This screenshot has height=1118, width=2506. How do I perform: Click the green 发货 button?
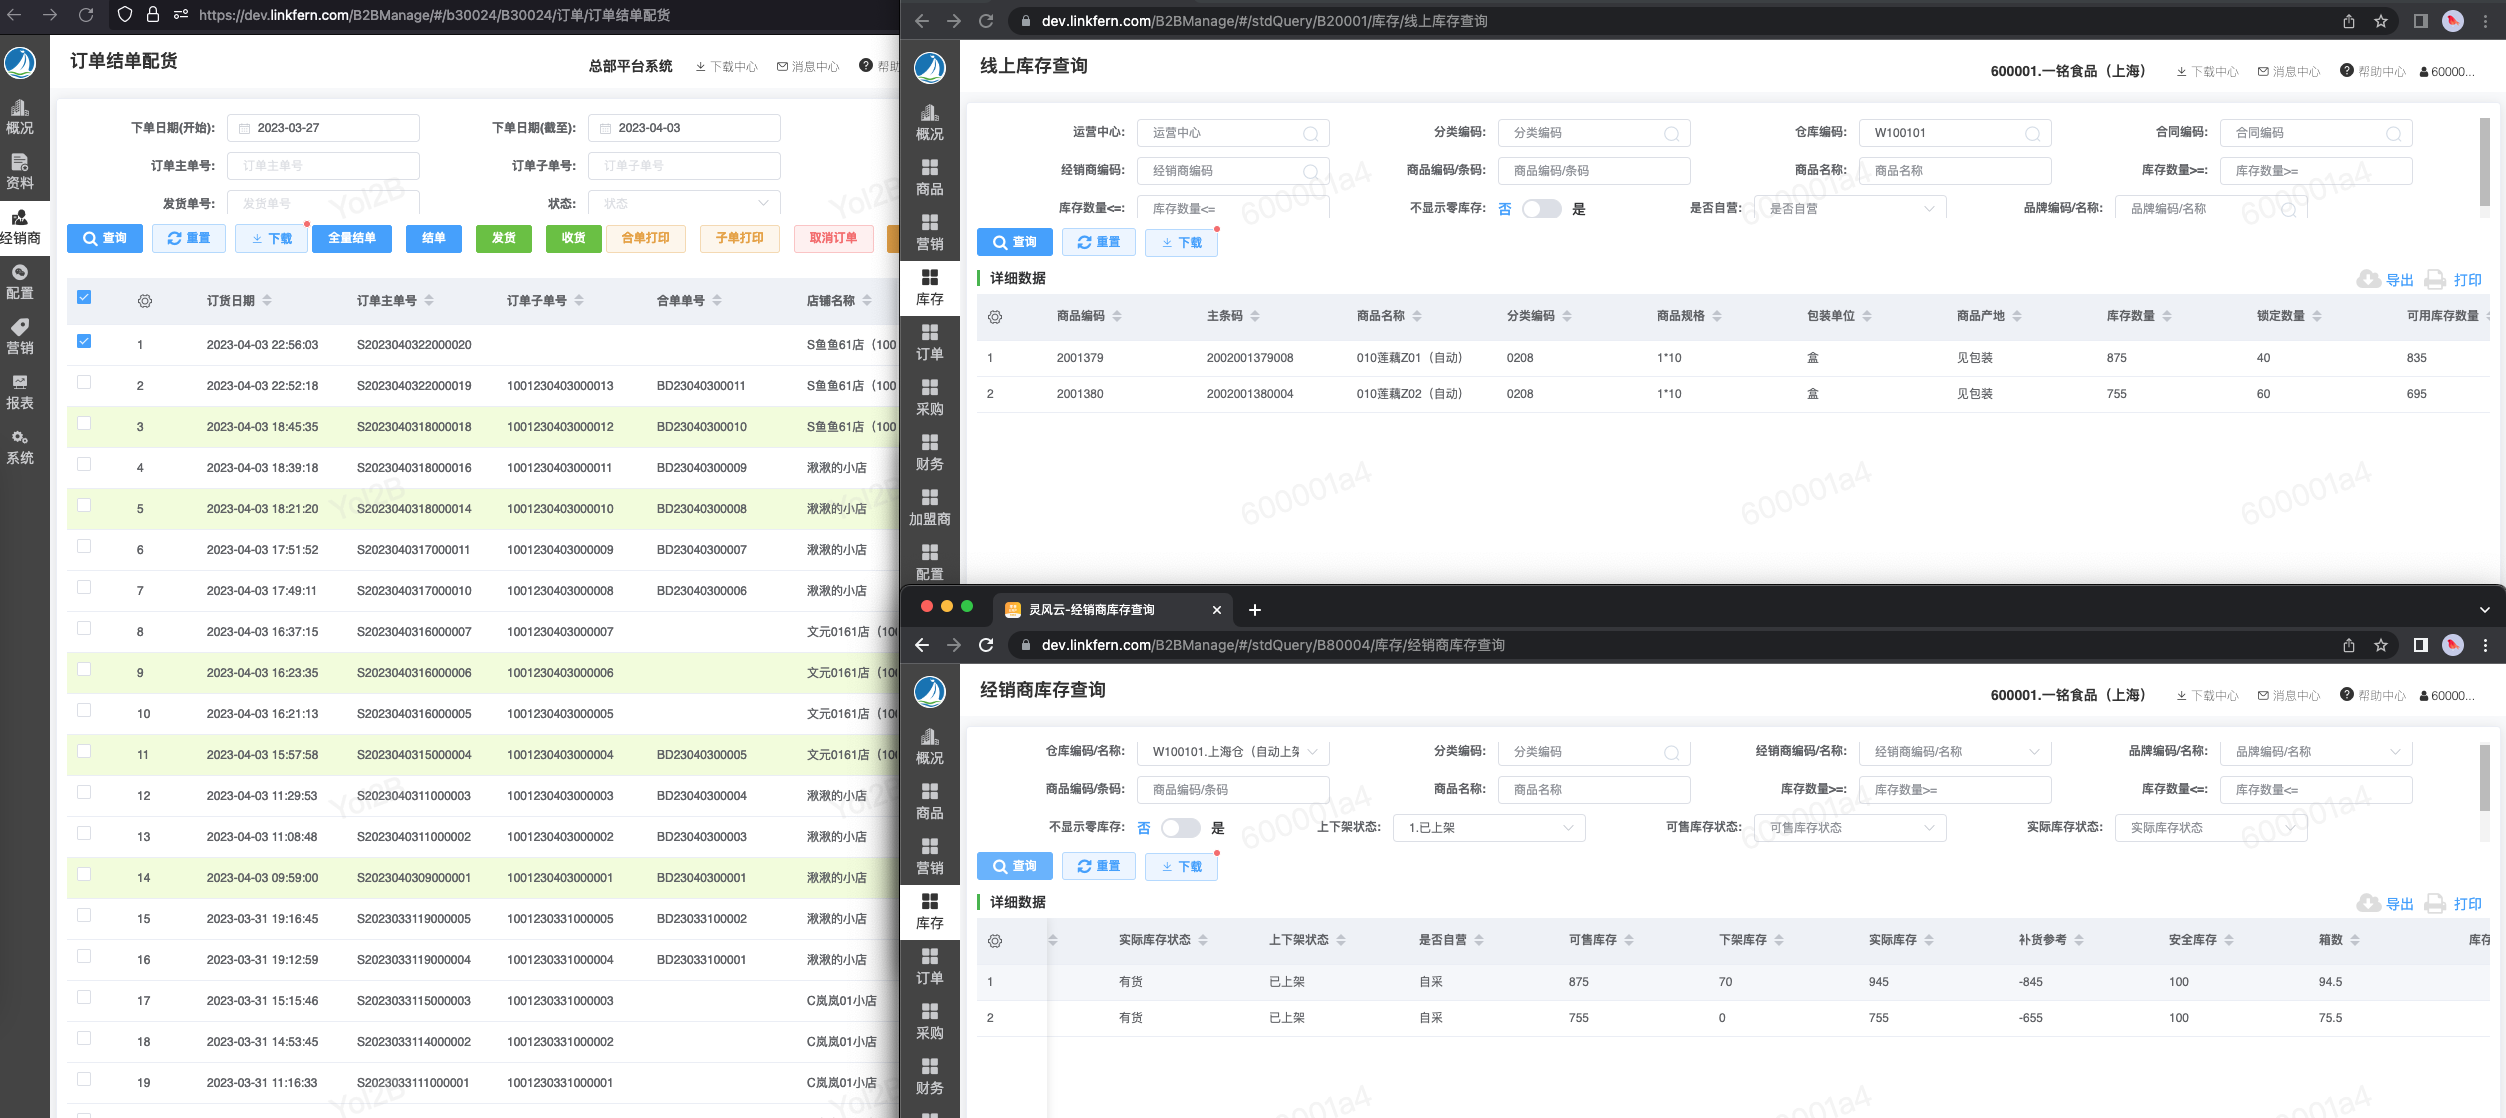tap(504, 238)
